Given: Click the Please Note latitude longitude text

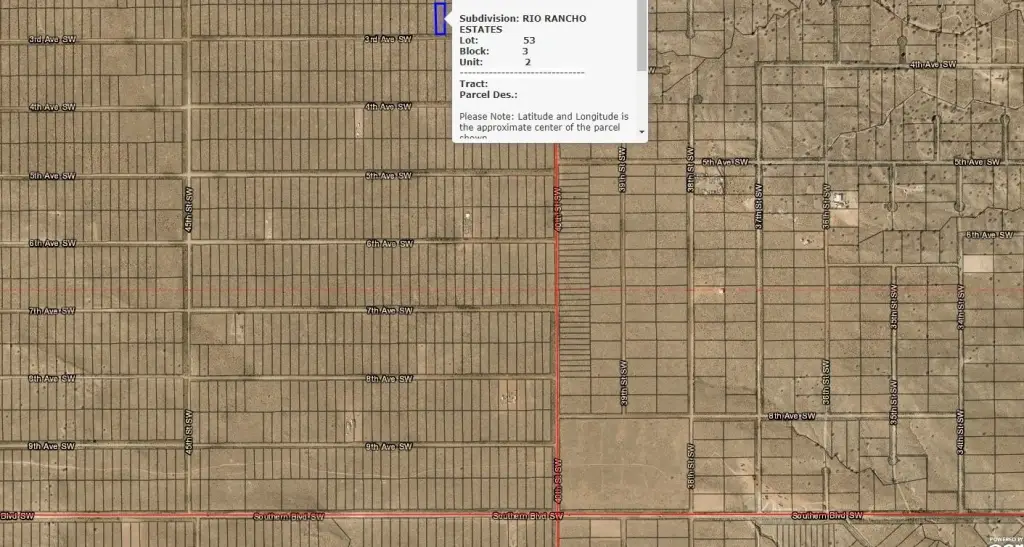Looking at the screenshot, I should [543, 122].
